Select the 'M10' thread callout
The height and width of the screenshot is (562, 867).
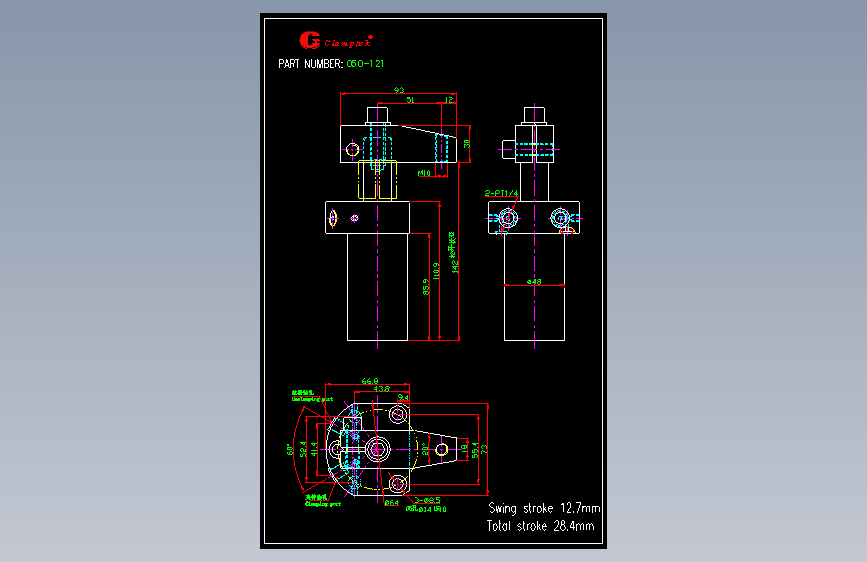[424, 173]
